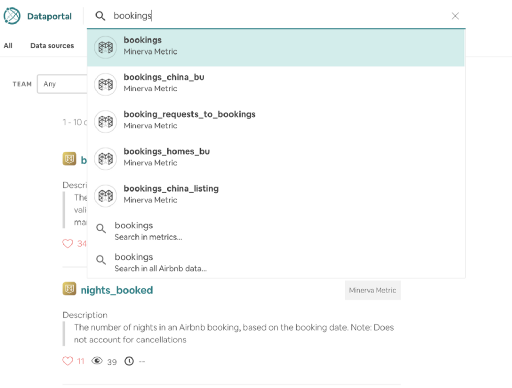Open the Team filter dropdown showing "Any"
Image resolution: width=512 pixels, height=388 pixels.
[62, 84]
